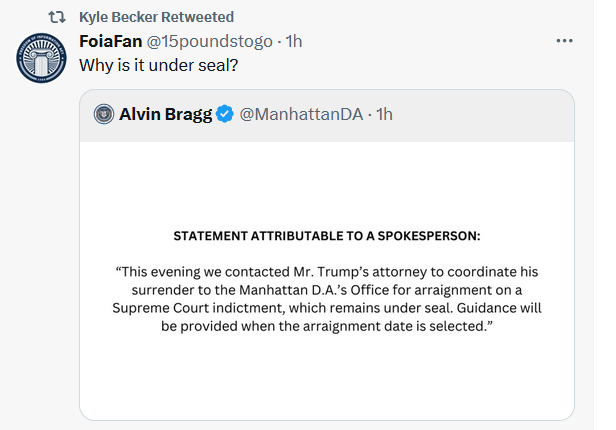Click the @15poundstogo handle
Image resolution: width=616 pixels, height=430 pixels.
[215, 41]
